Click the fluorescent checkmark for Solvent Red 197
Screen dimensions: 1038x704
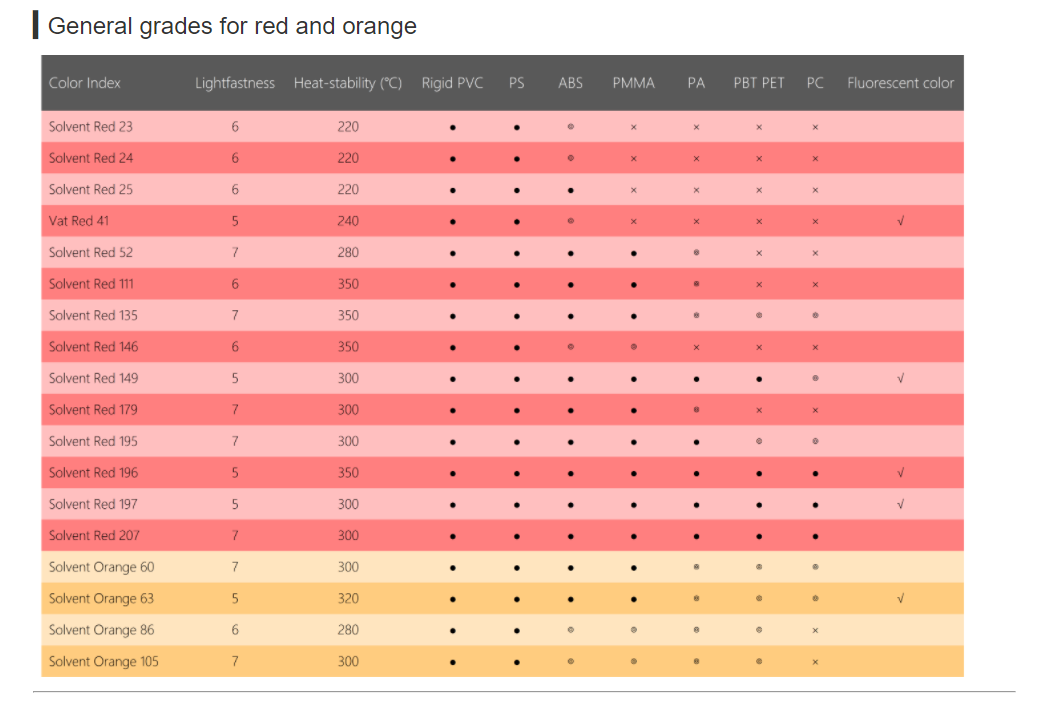tap(900, 504)
